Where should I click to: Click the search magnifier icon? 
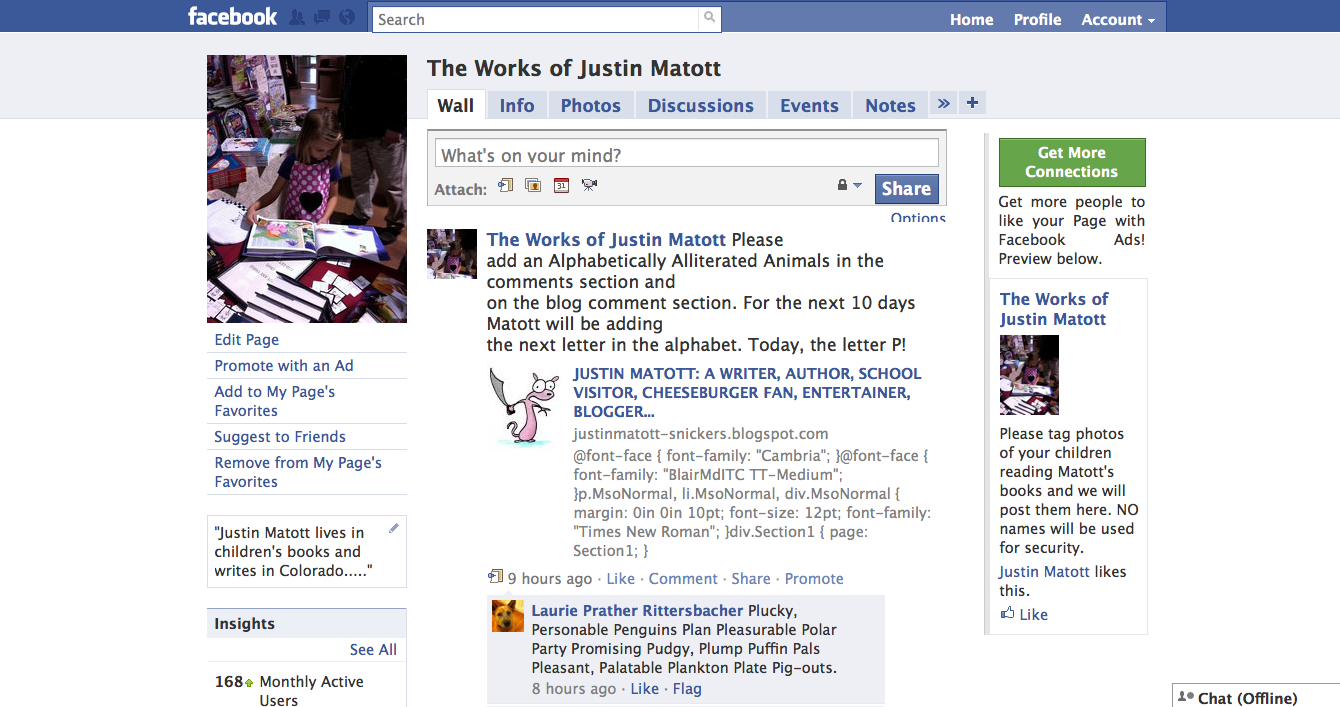click(709, 18)
